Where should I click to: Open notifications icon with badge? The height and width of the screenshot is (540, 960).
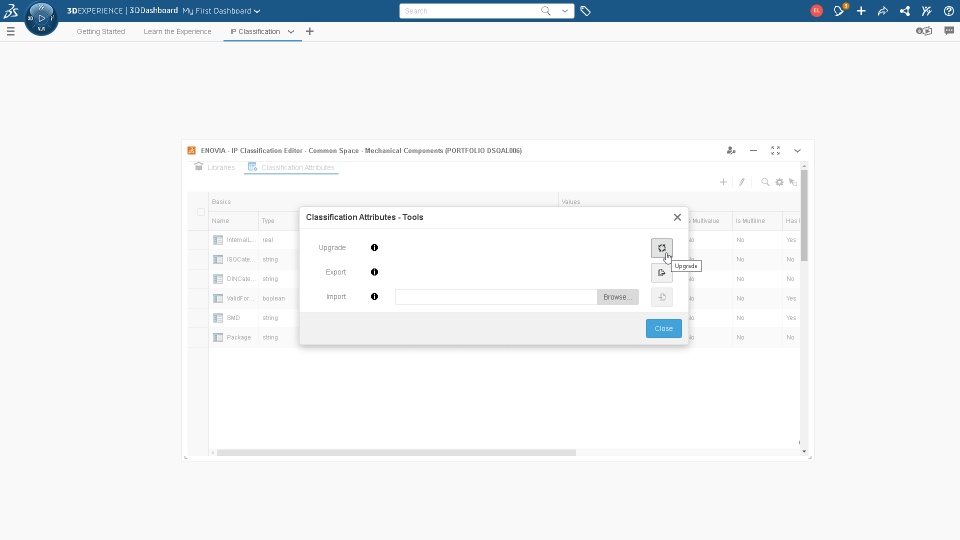click(x=839, y=10)
